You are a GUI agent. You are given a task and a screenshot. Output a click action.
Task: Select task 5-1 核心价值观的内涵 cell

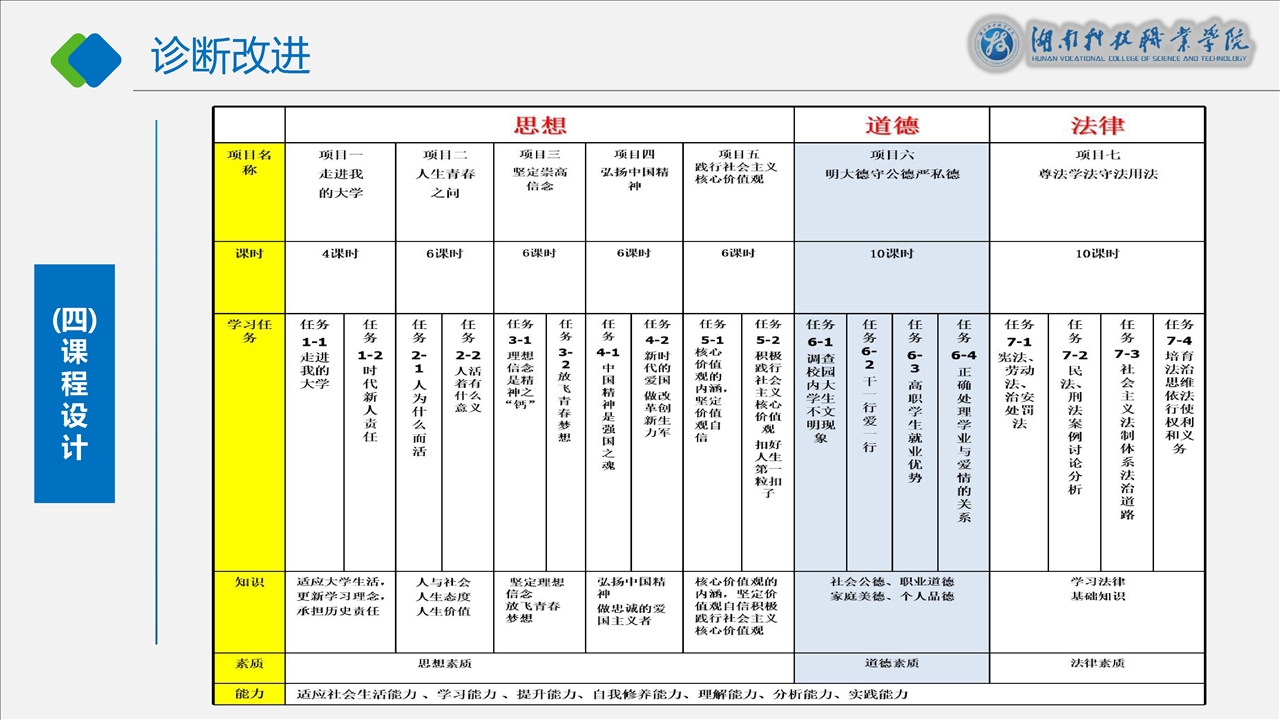pyautogui.click(x=712, y=382)
